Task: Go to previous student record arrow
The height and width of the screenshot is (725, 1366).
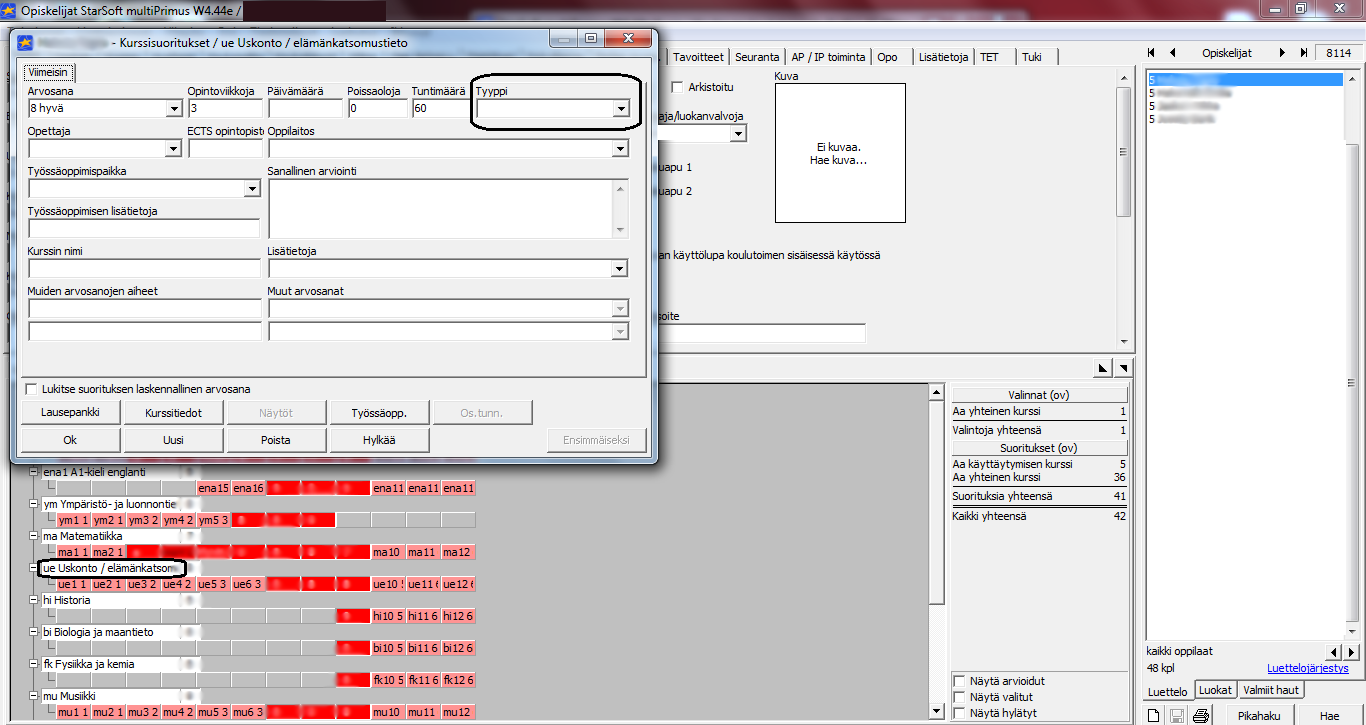Action: 1172,53
